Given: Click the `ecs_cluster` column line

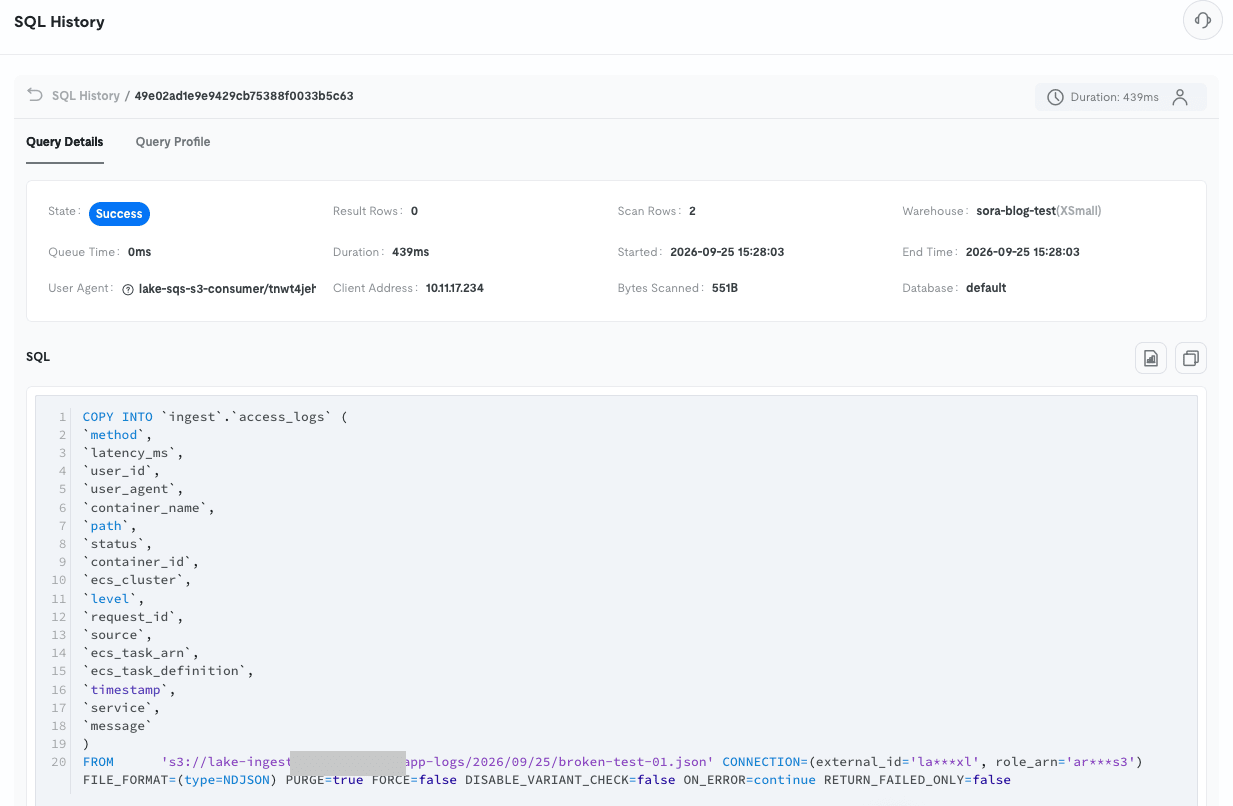Looking at the screenshot, I should tap(138, 580).
